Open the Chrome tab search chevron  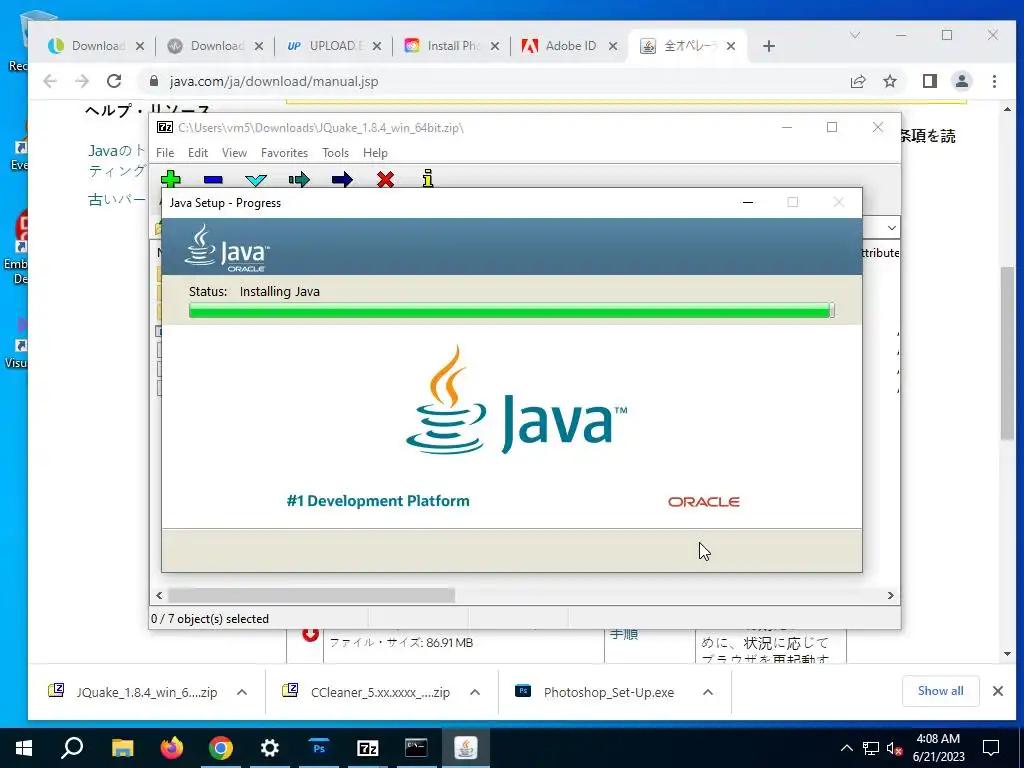(x=854, y=35)
